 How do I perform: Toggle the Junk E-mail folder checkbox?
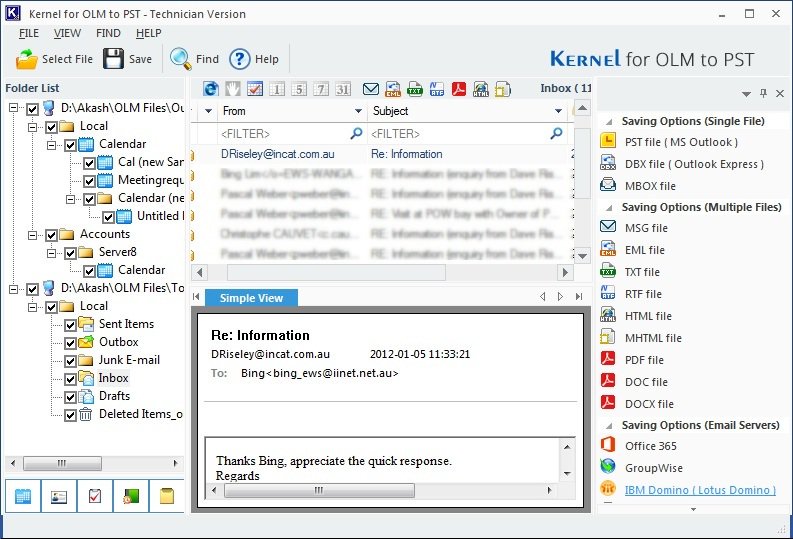pyautogui.click(x=70, y=361)
